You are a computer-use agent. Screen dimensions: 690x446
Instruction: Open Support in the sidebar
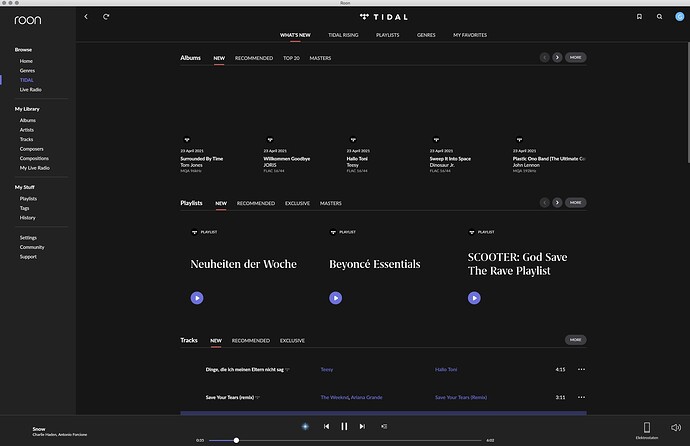(x=28, y=257)
